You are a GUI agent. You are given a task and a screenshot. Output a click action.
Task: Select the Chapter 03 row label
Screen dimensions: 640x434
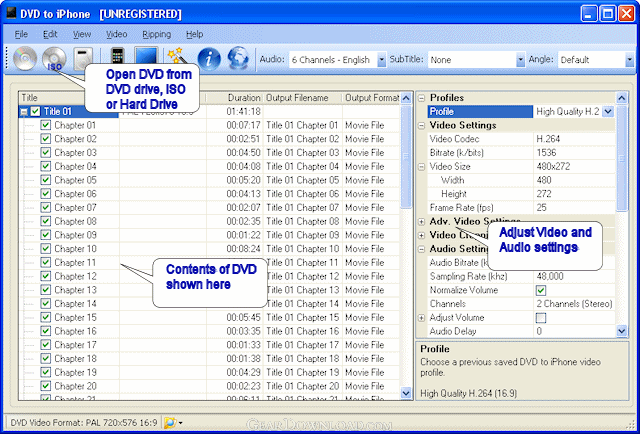point(76,153)
